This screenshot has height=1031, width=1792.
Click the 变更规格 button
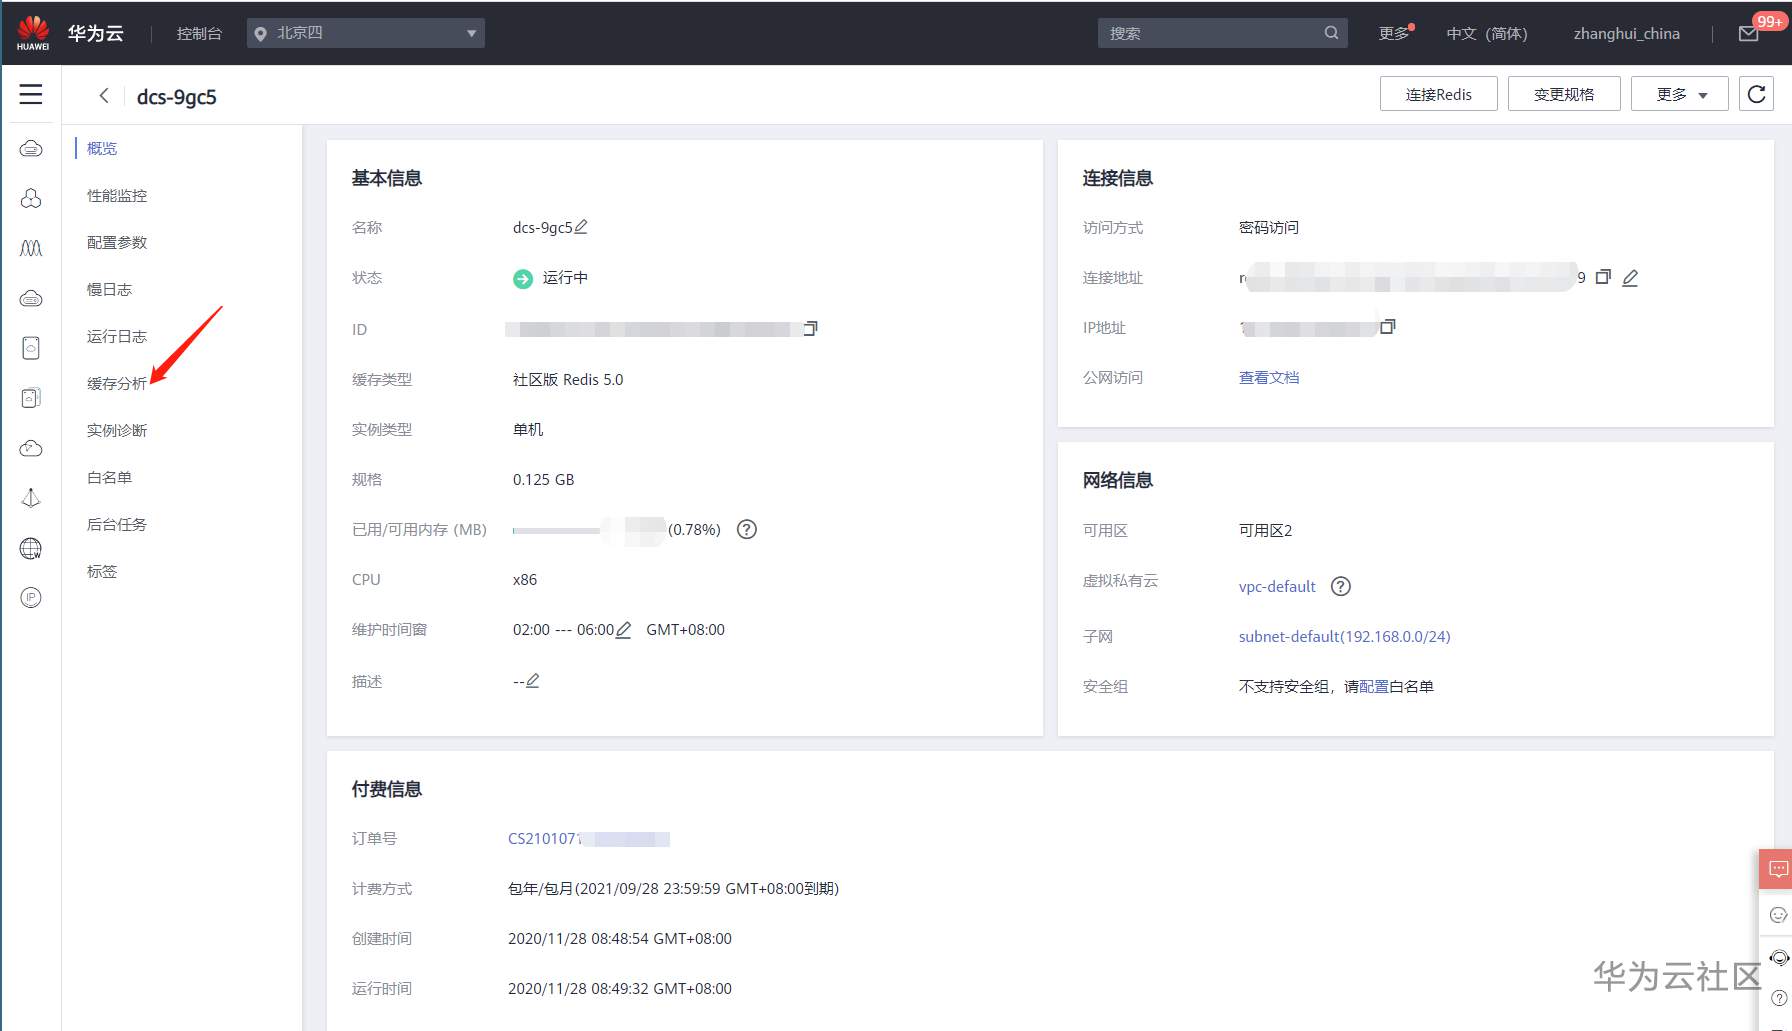[1564, 94]
